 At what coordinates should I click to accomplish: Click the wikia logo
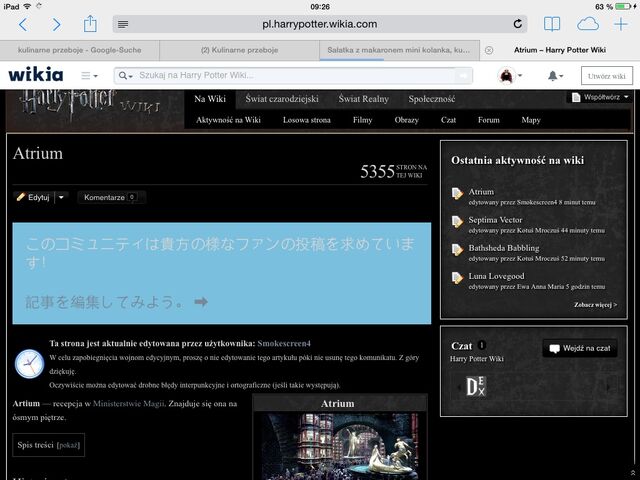click(x=36, y=75)
